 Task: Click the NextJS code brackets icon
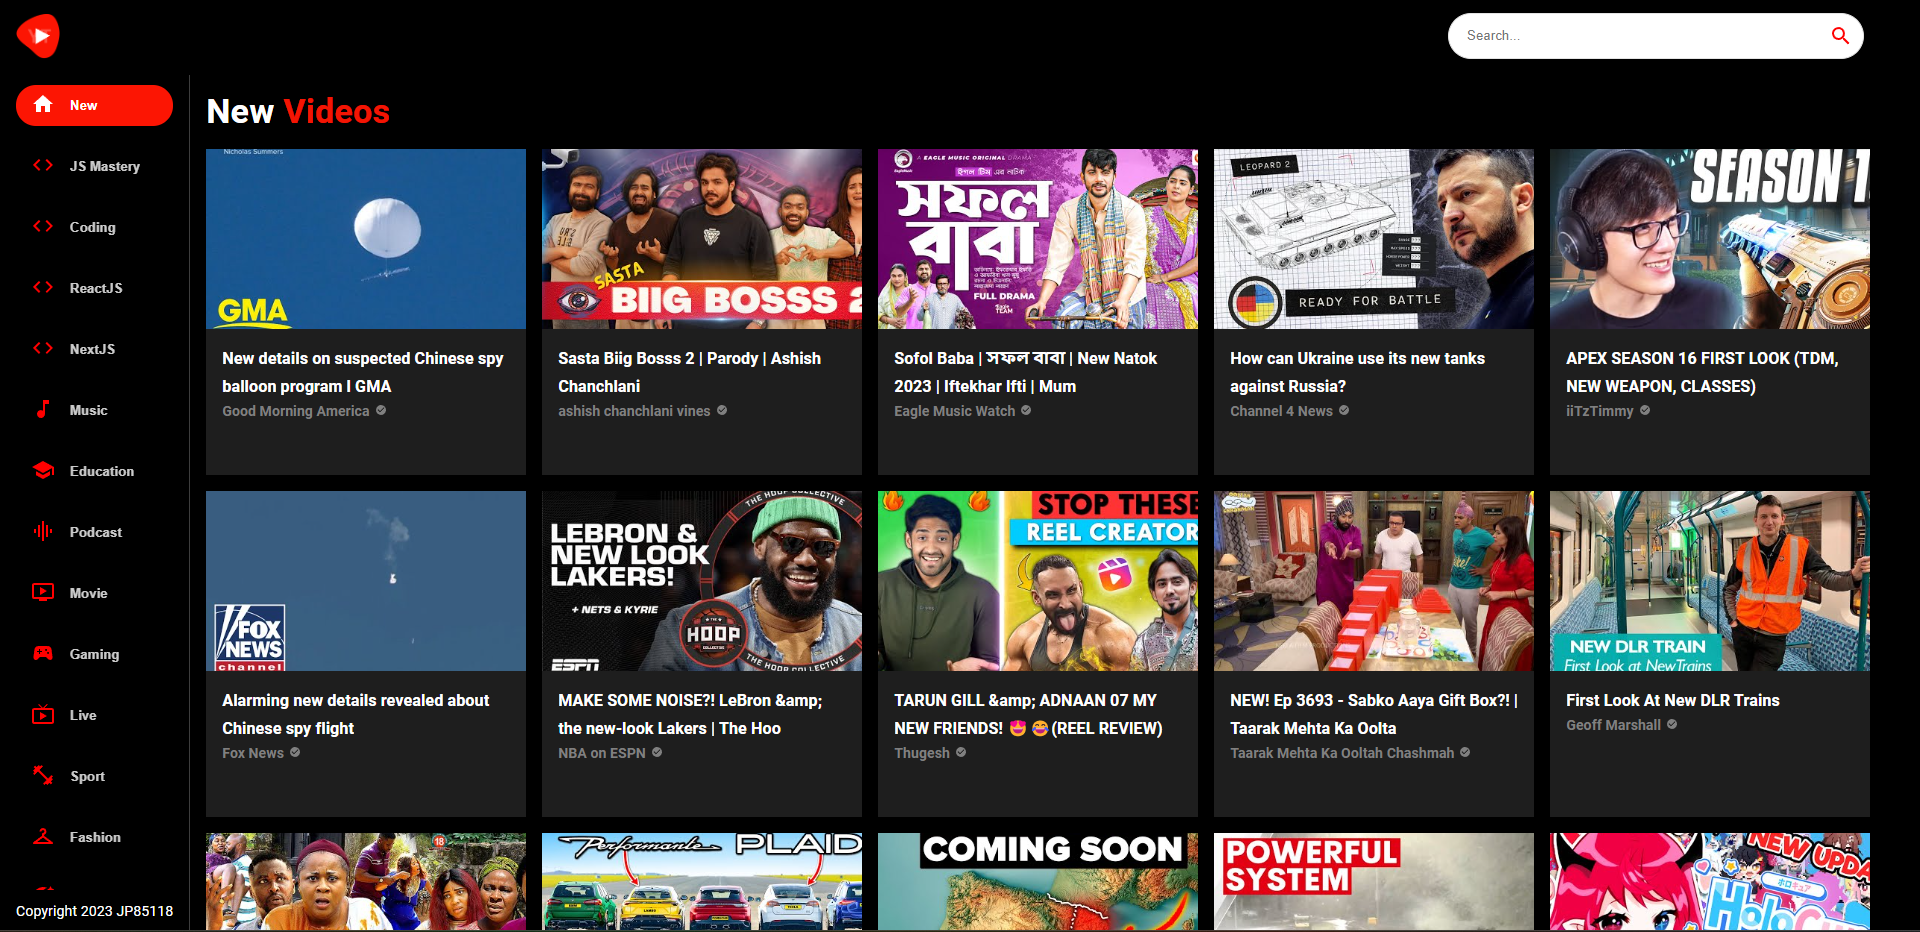click(x=43, y=349)
